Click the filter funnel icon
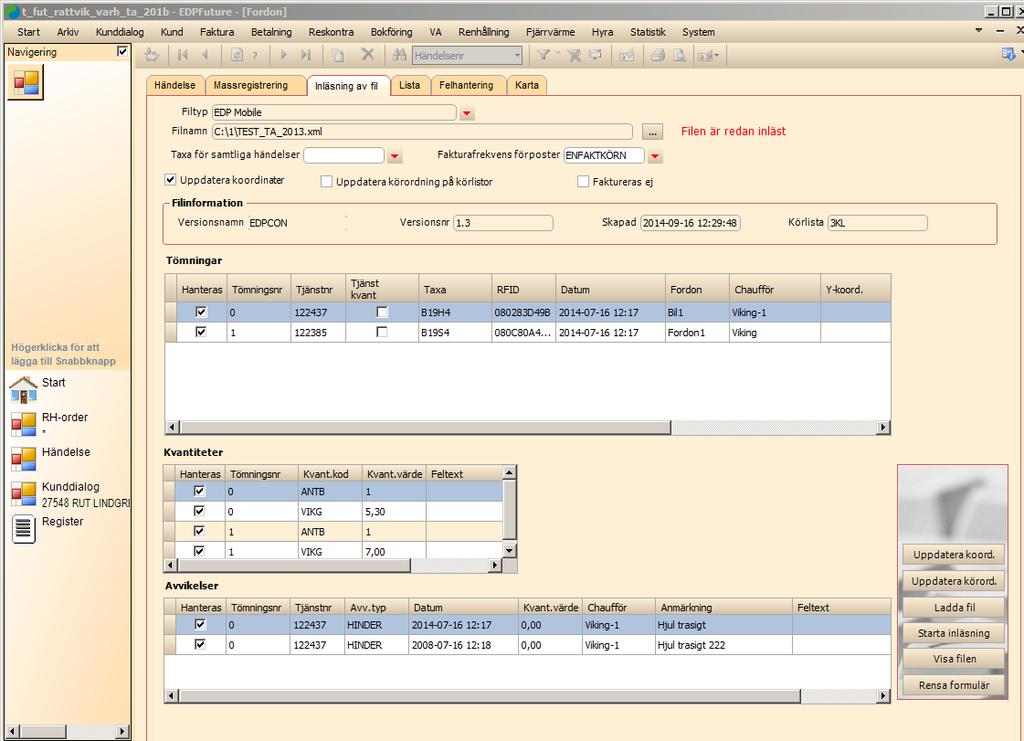The width and height of the screenshot is (1024, 741). pyautogui.click(x=543, y=55)
